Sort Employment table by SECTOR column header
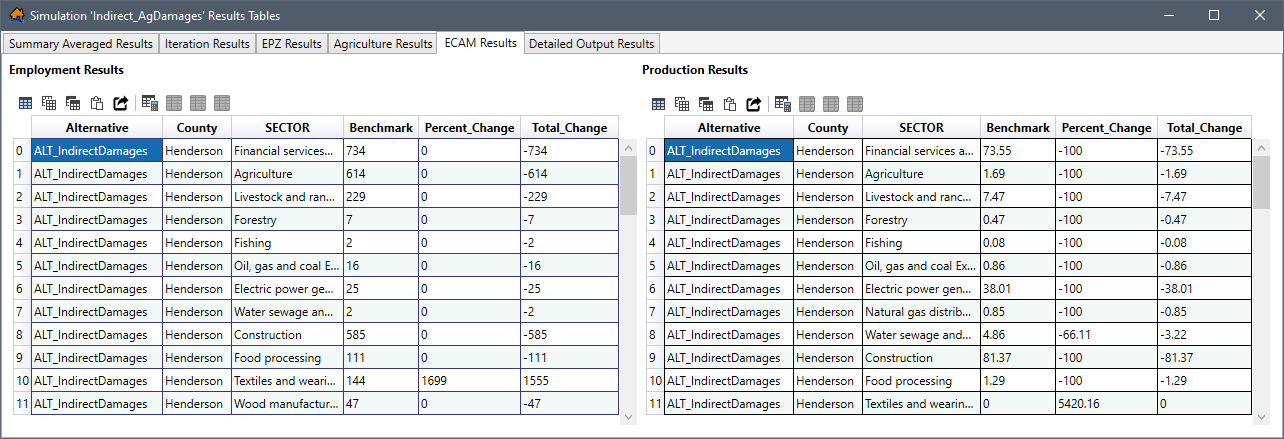This screenshot has height=439, width=1284. click(x=287, y=128)
